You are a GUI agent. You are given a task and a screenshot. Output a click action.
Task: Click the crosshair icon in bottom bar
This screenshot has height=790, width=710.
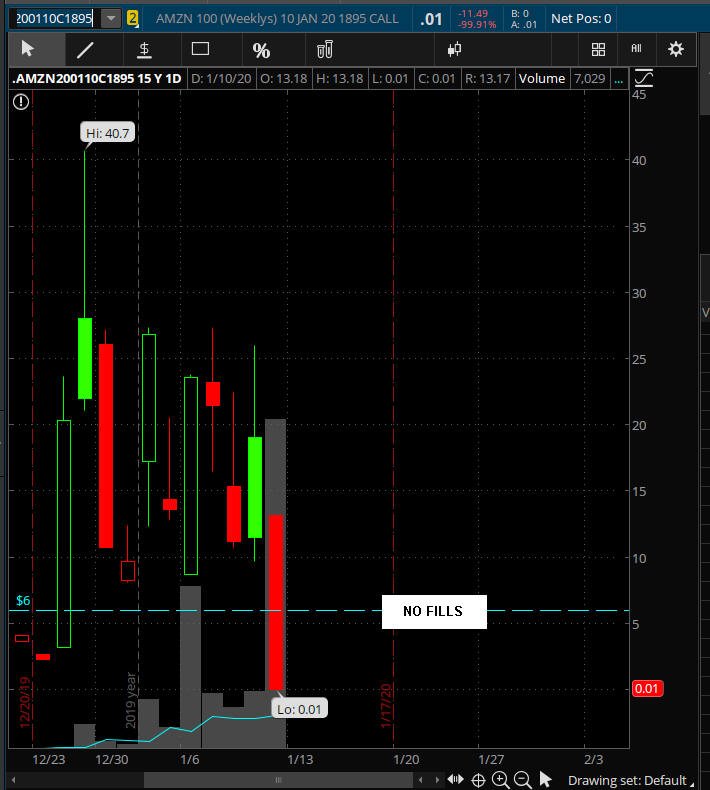pyautogui.click(x=478, y=780)
